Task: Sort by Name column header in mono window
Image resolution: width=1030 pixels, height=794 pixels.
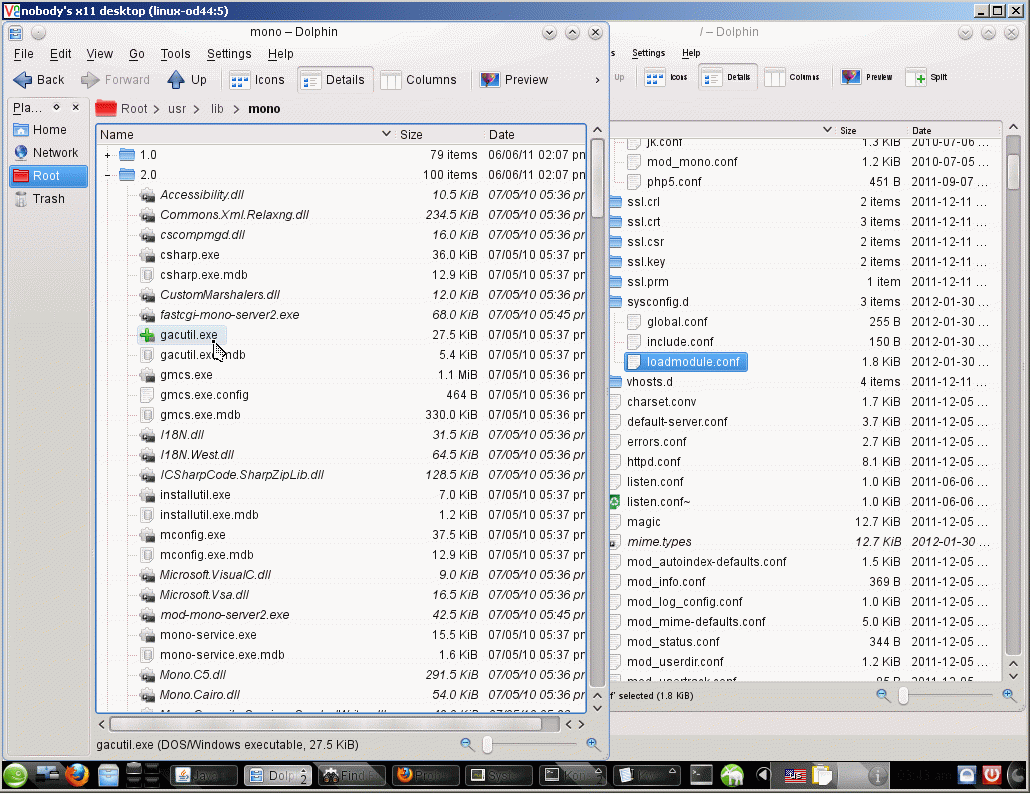Action: click(x=246, y=135)
